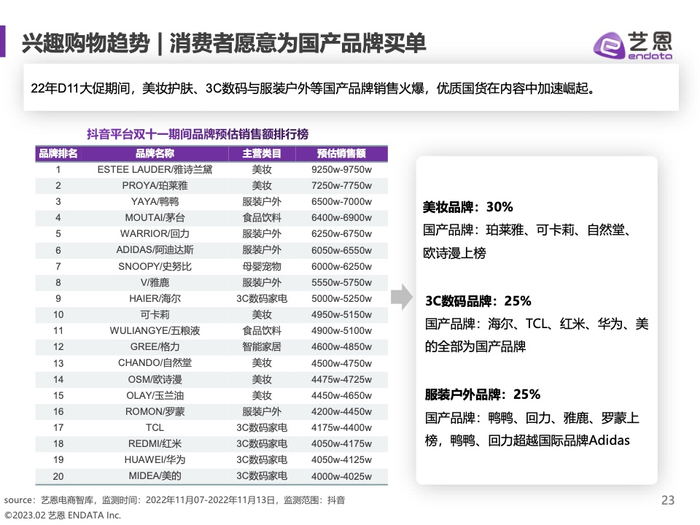Click the 品牌排名 column header
Screen dimensions: 700x525
pyautogui.click(x=58, y=154)
